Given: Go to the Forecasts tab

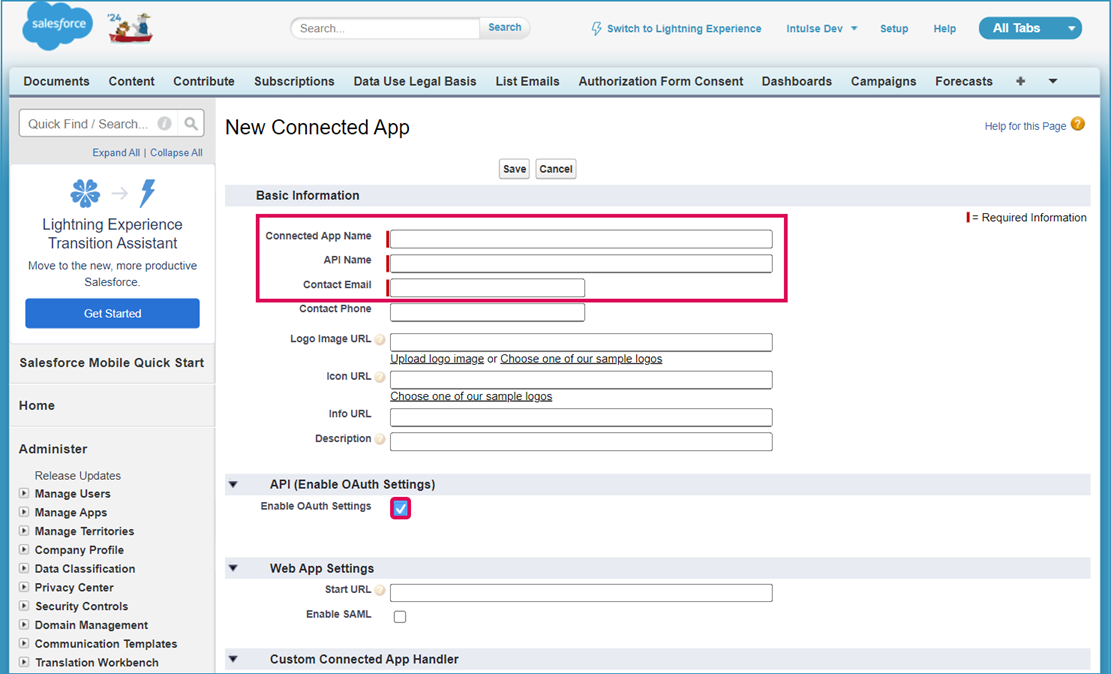Looking at the screenshot, I should [964, 82].
